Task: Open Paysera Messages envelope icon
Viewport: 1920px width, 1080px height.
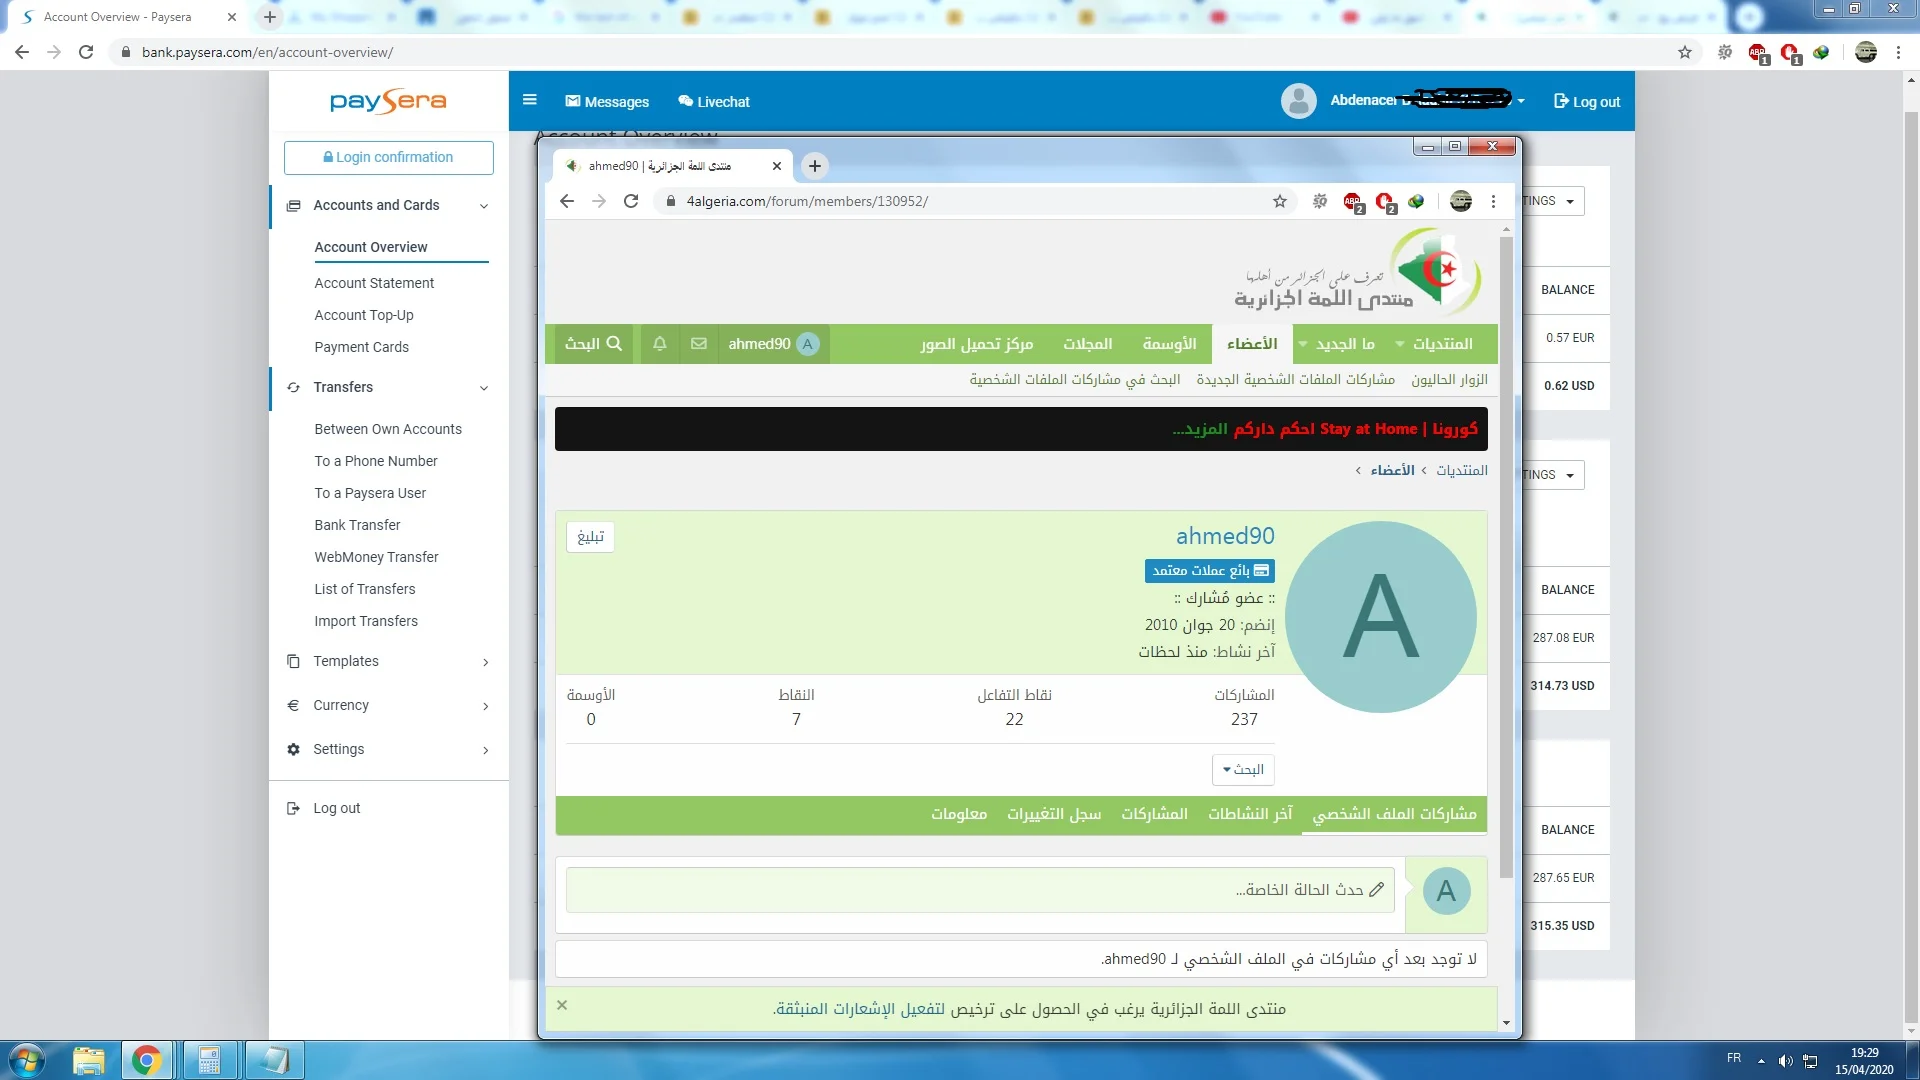Action: pyautogui.click(x=573, y=101)
